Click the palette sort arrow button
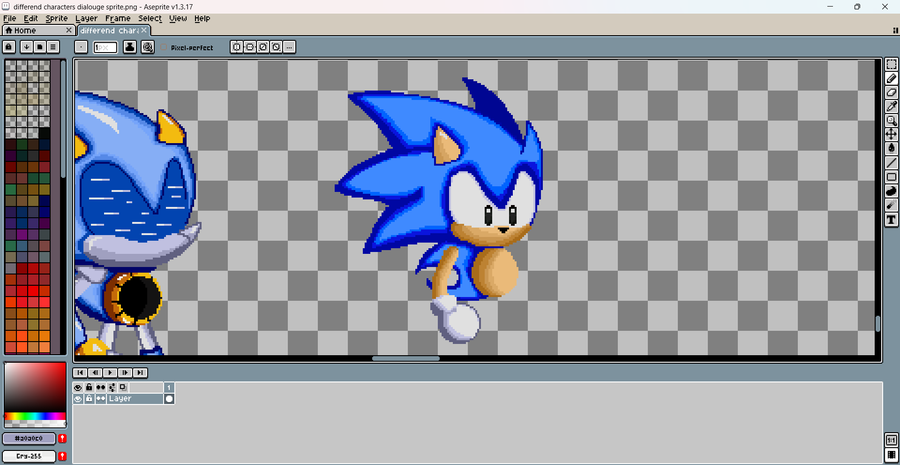The width and height of the screenshot is (900, 465). [x=26, y=47]
